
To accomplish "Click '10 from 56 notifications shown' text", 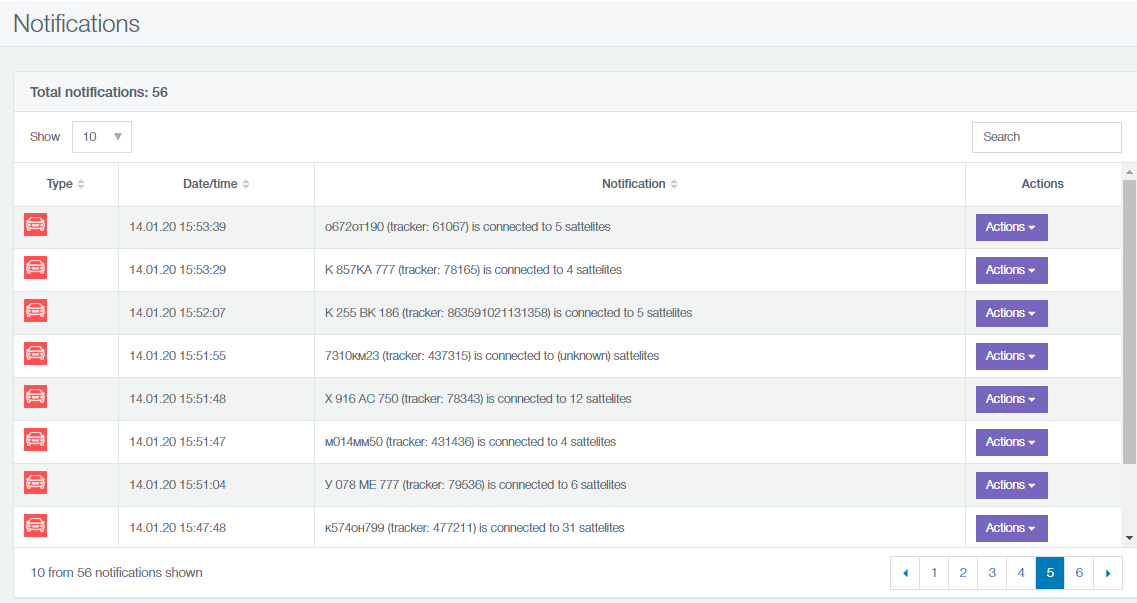I will 117,573.
